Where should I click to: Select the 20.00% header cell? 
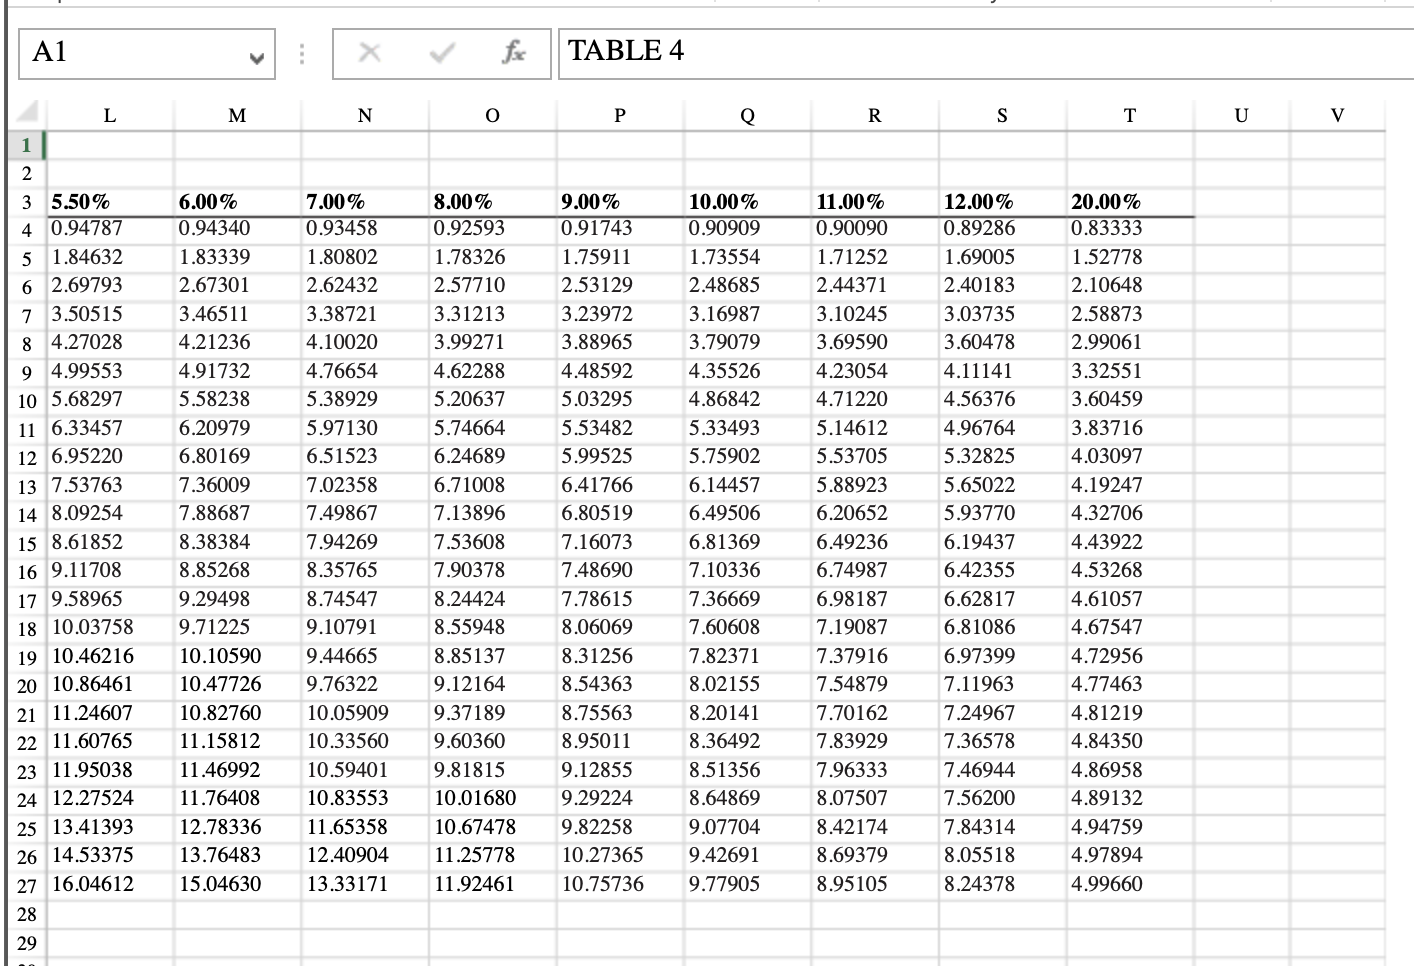coord(1128,200)
